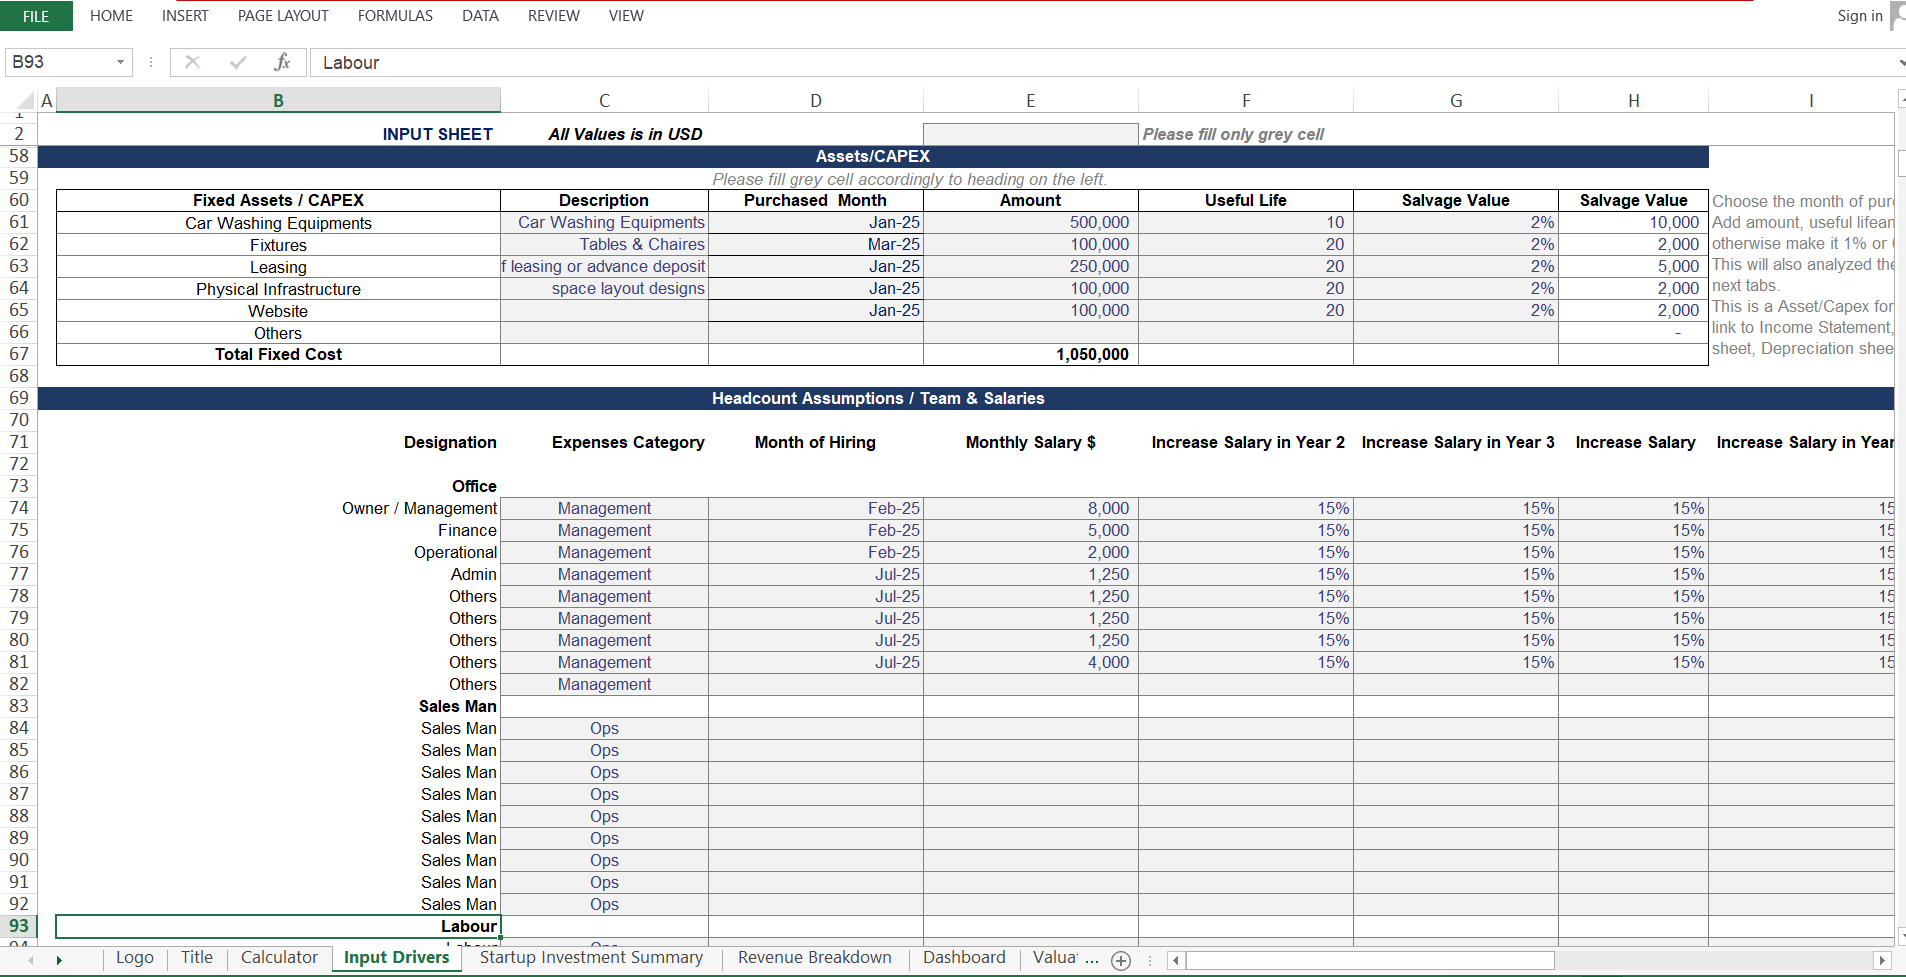Switch to Startup Investment Summary sheet
The image size is (1906, 977).
591,957
